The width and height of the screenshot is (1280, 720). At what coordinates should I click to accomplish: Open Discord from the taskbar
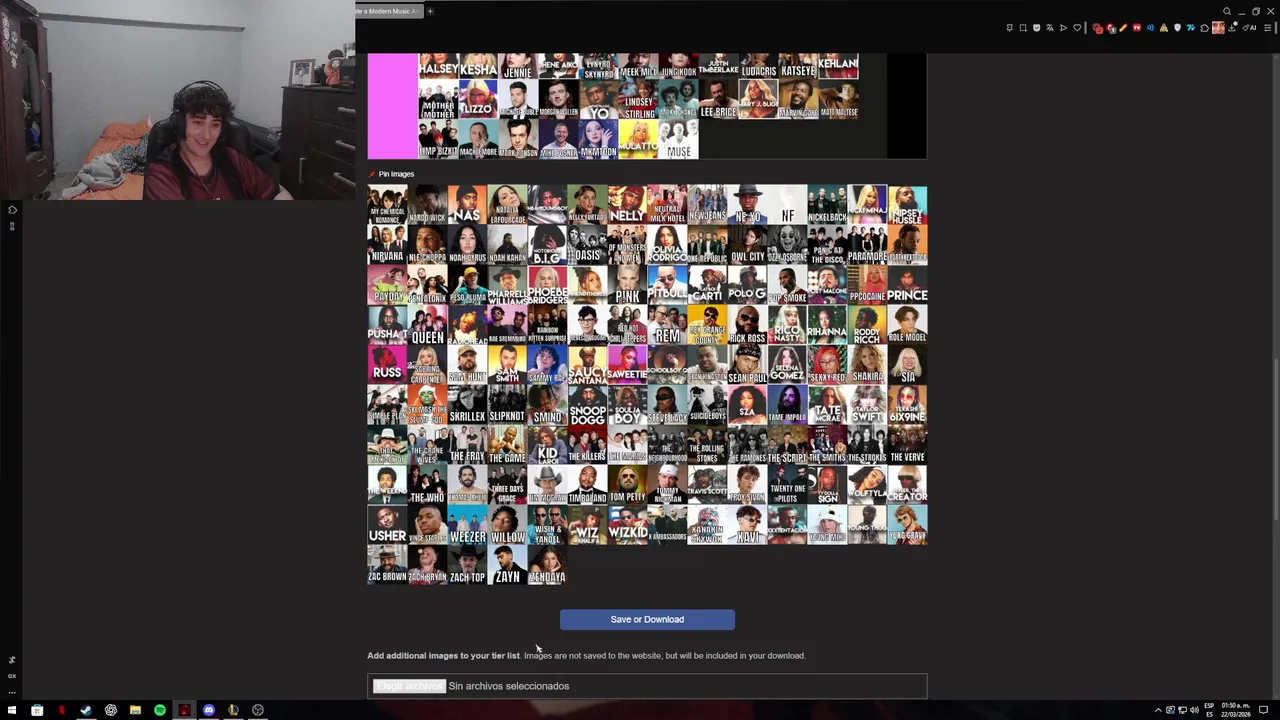point(209,710)
